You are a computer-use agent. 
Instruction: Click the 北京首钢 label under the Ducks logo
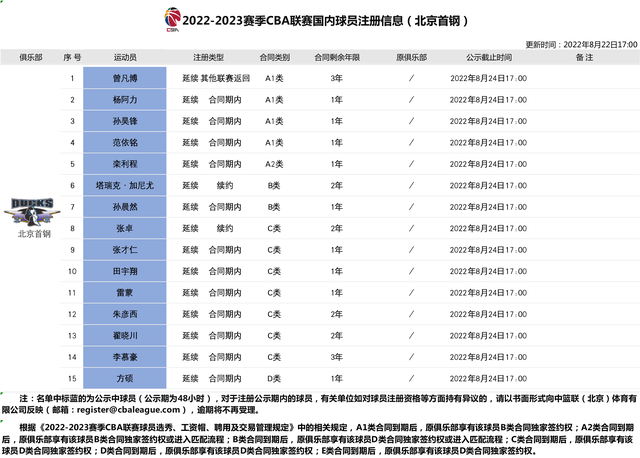click(34, 234)
